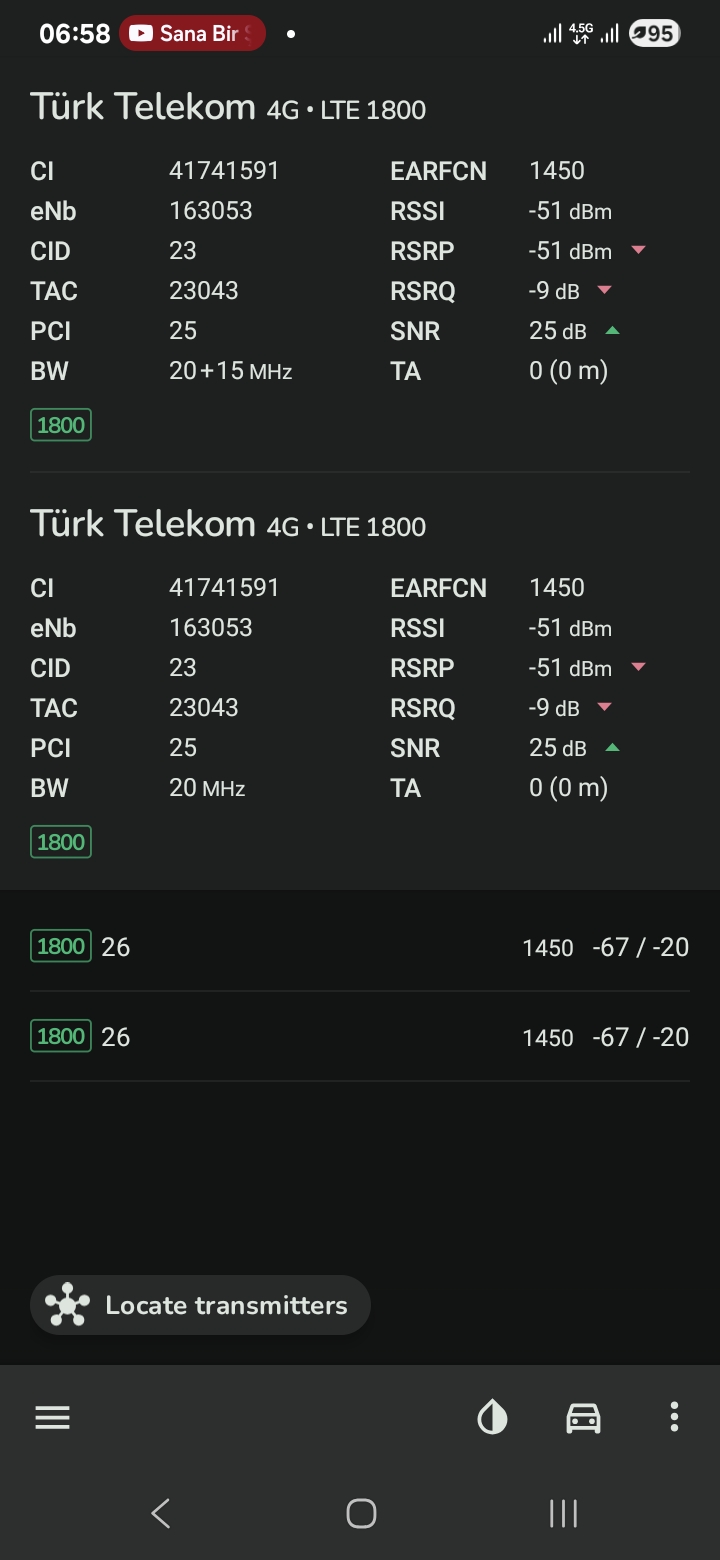
Task: Tap the car drive mode icon
Action: 583,1417
